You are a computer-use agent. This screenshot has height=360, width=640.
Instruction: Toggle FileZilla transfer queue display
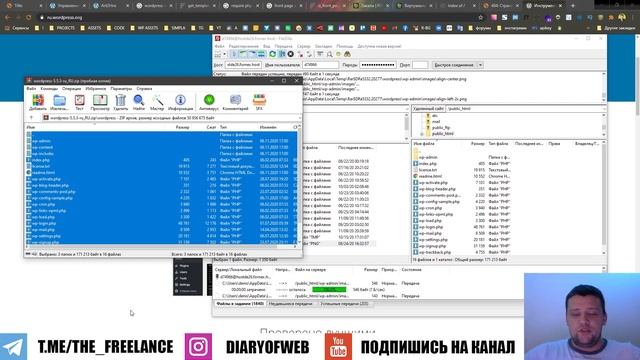(x=262, y=54)
